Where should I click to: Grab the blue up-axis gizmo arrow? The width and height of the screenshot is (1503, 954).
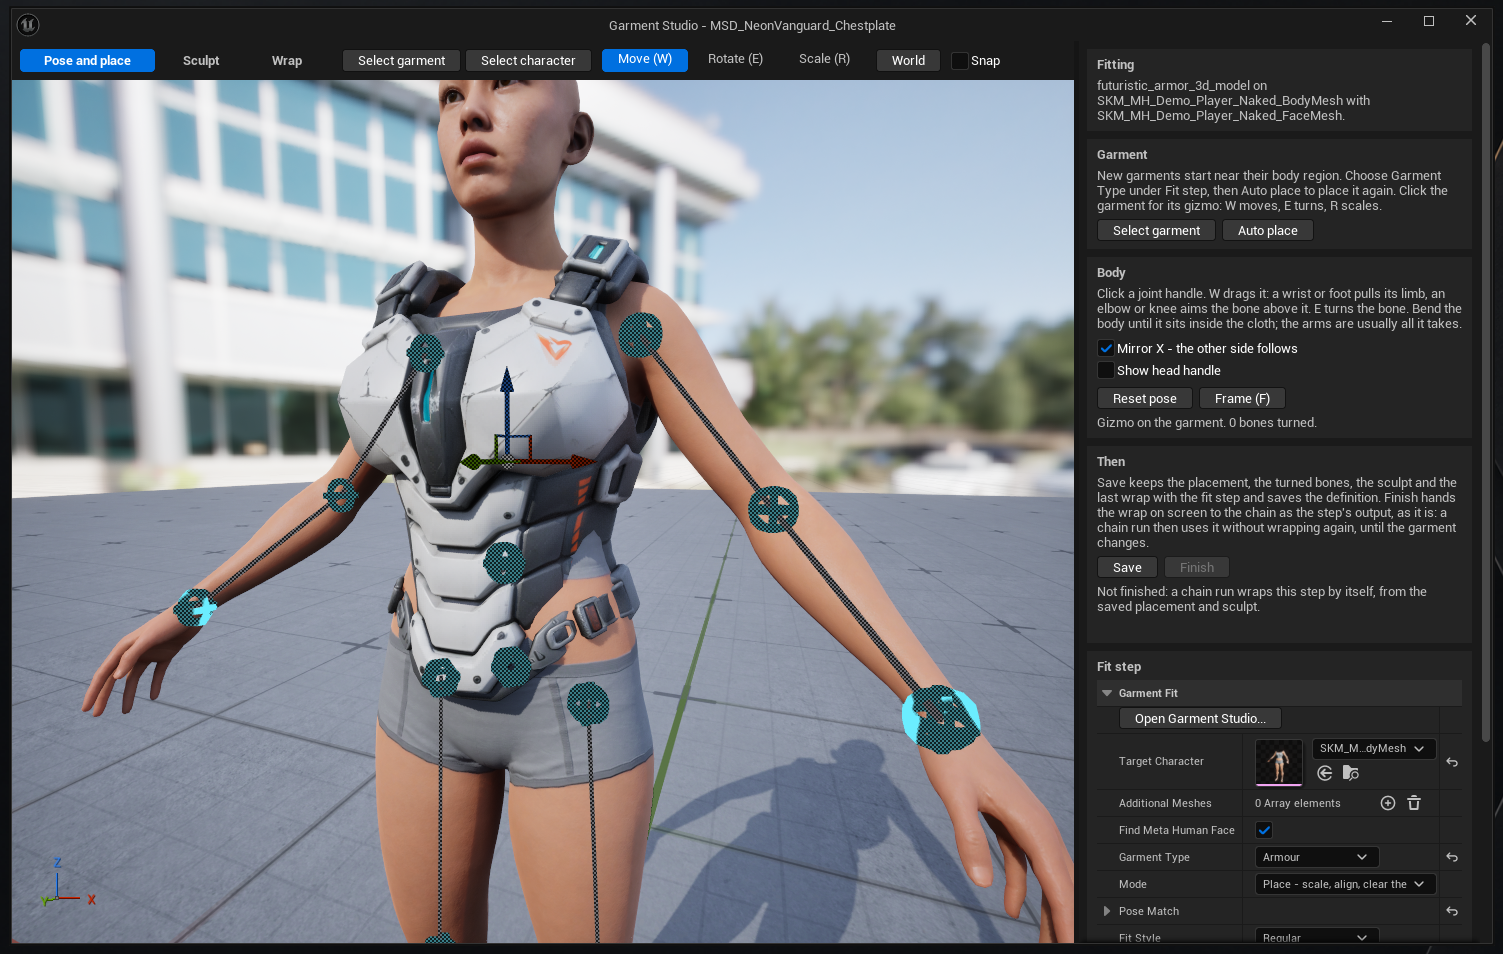tap(507, 383)
